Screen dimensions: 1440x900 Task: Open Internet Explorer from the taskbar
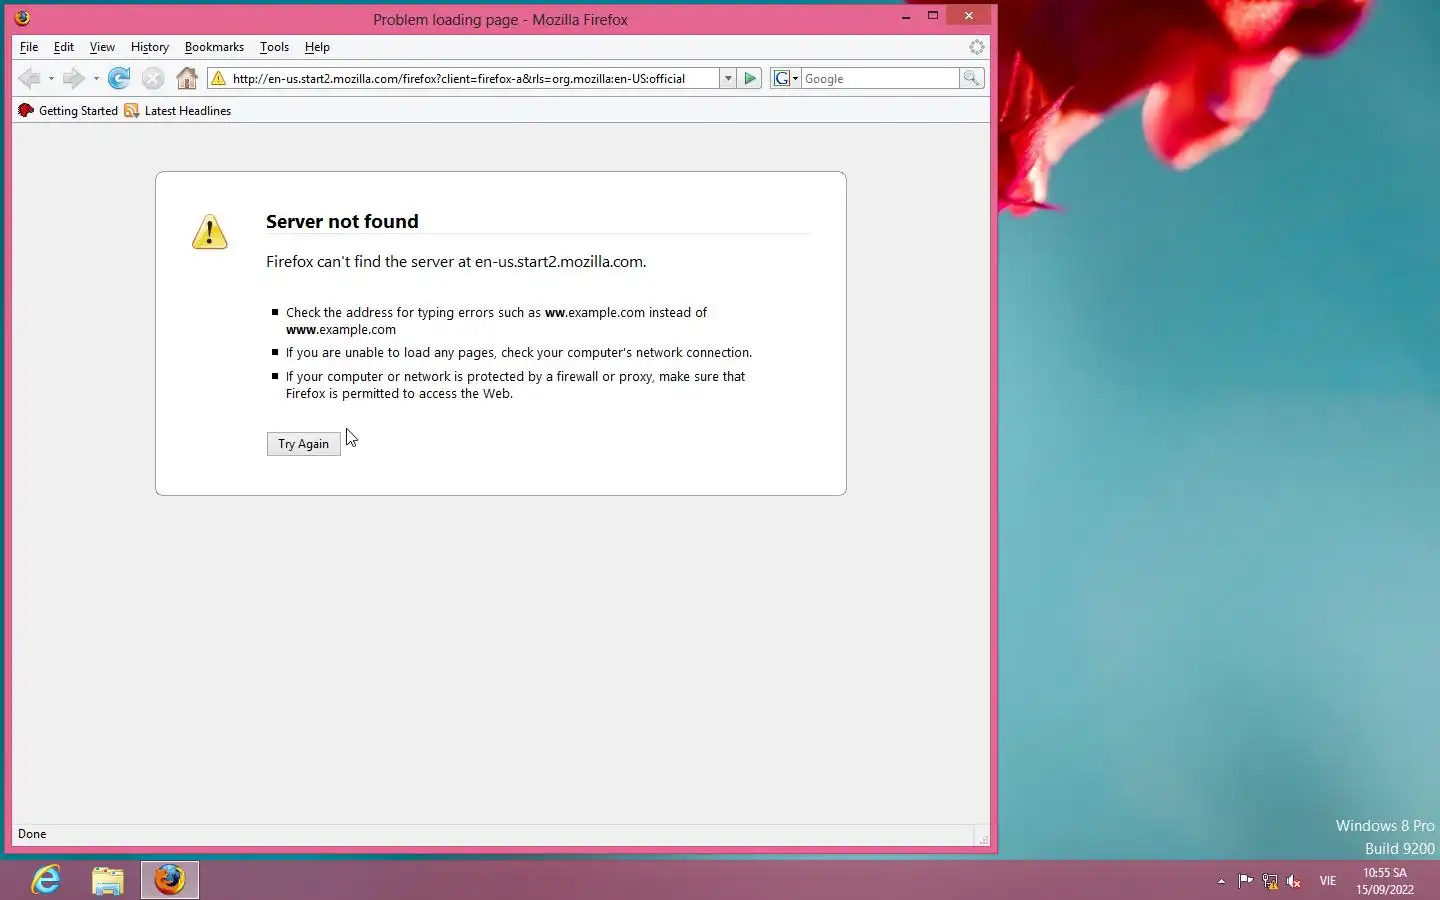click(x=46, y=880)
